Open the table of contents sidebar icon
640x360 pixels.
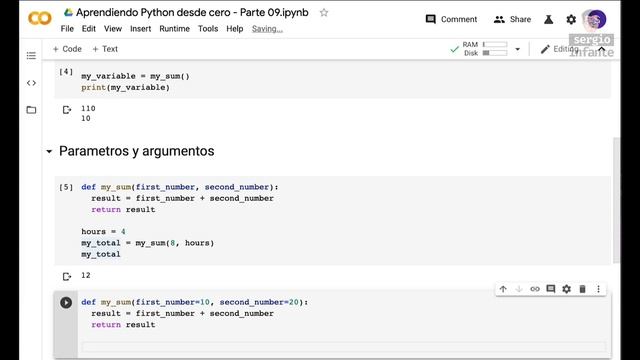click(x=31, y=56)
